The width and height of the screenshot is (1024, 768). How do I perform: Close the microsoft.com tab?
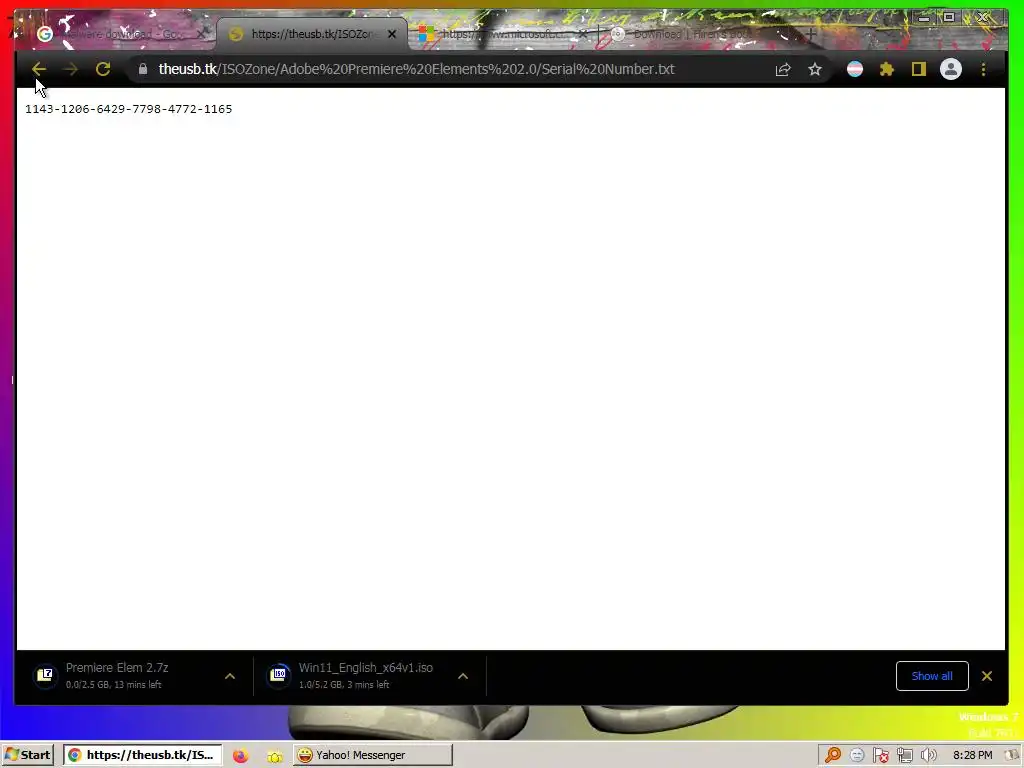pos(583,33)
